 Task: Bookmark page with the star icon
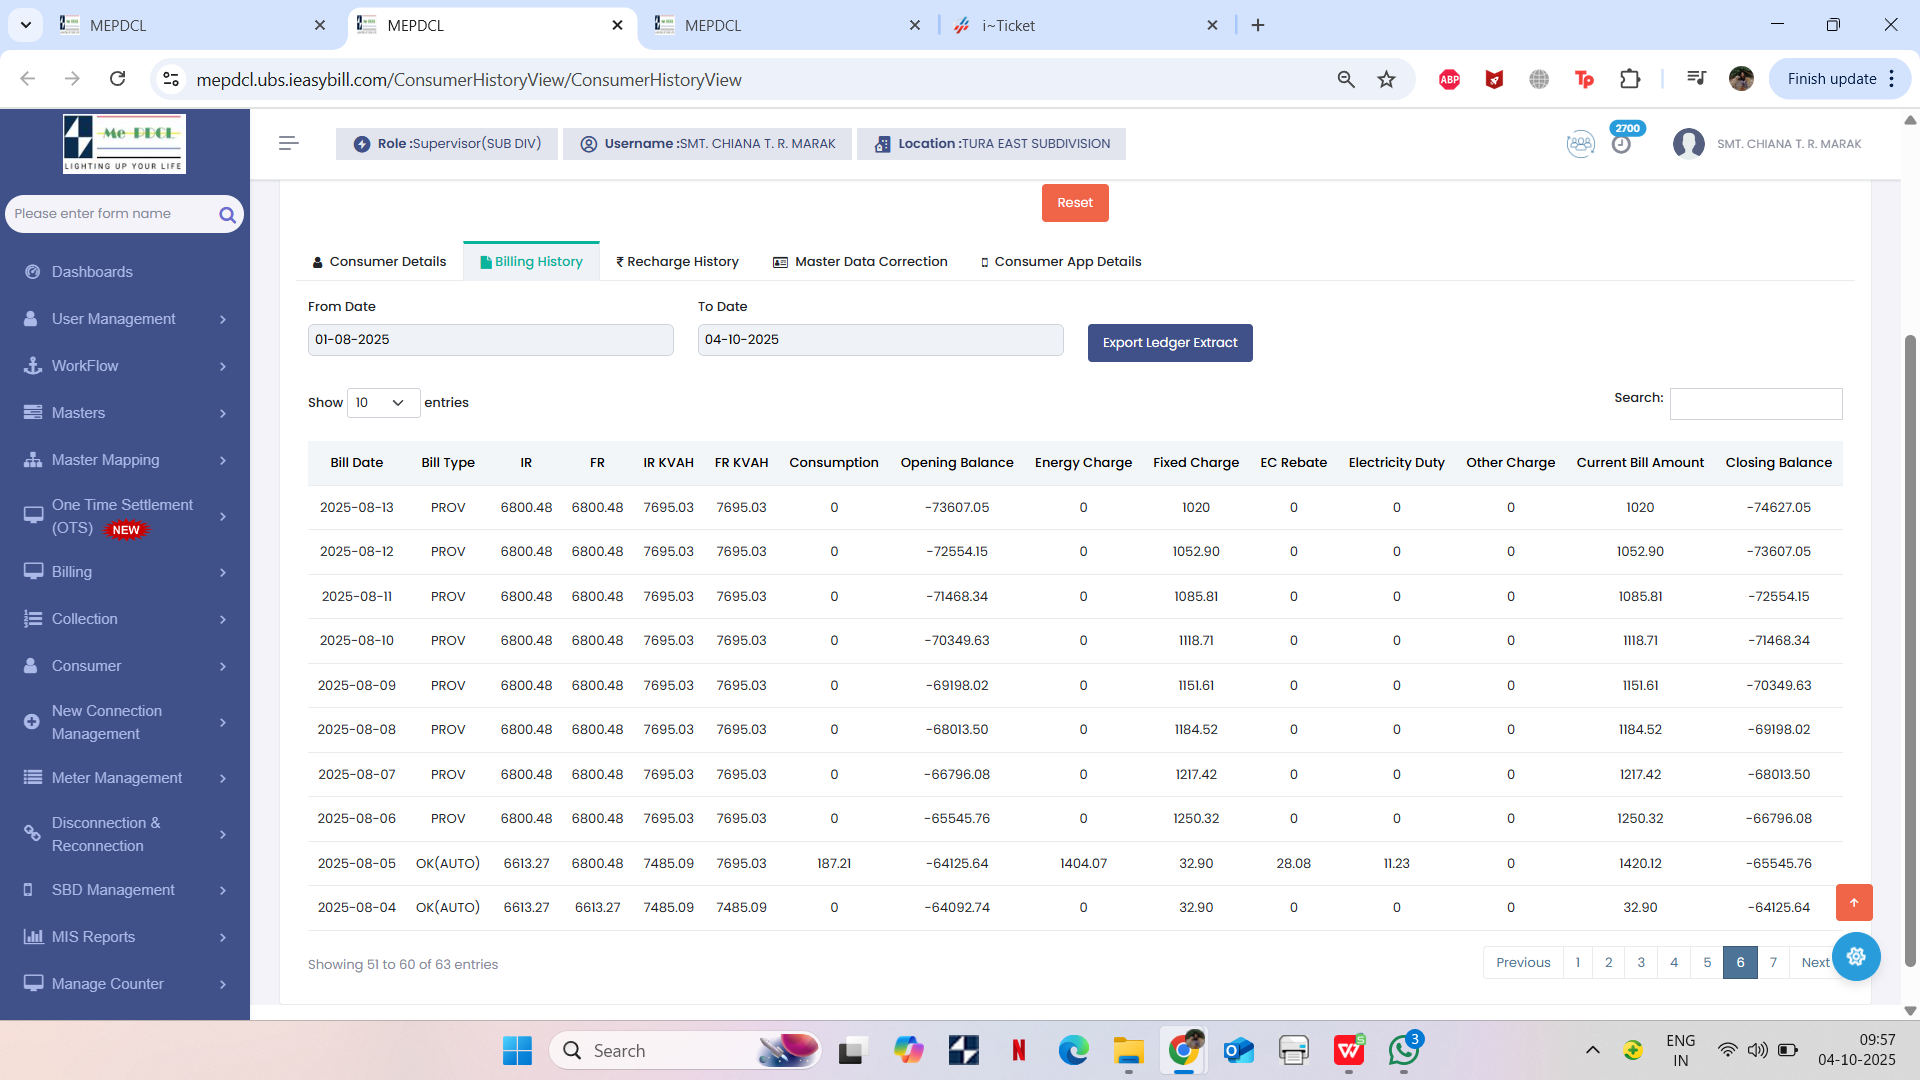click(x=1386, y=79)
